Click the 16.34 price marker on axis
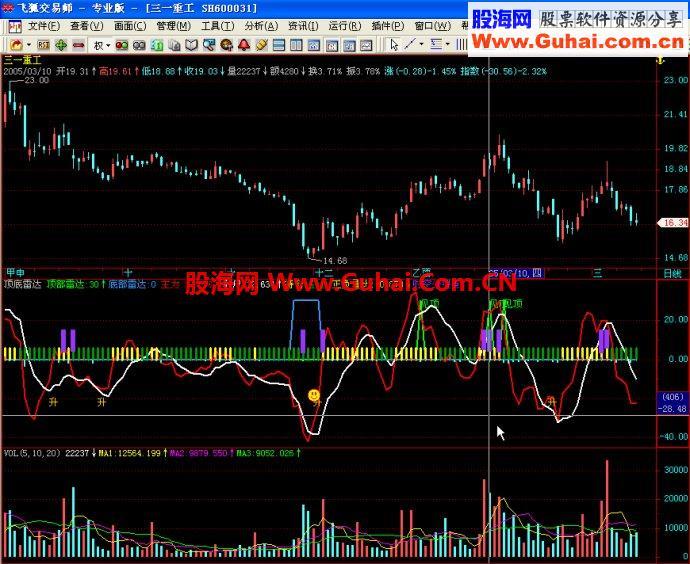Image resolution: width=690 pixels, height=564 pixels. (673, 223)
